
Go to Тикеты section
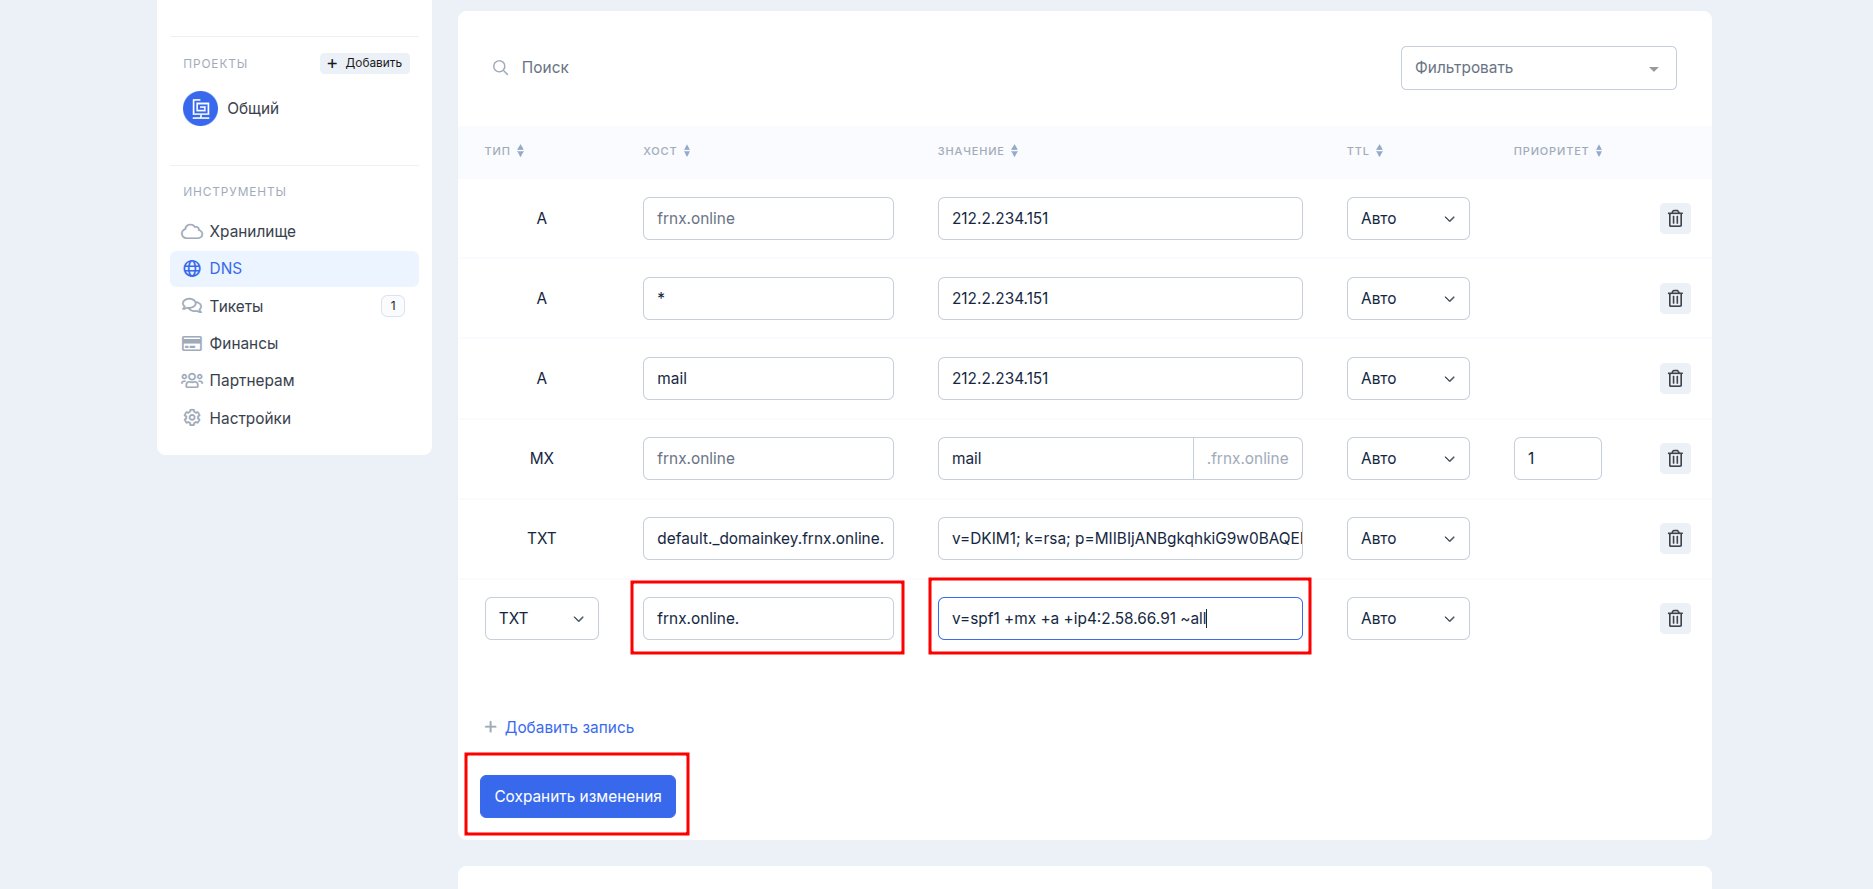[236, 306]
